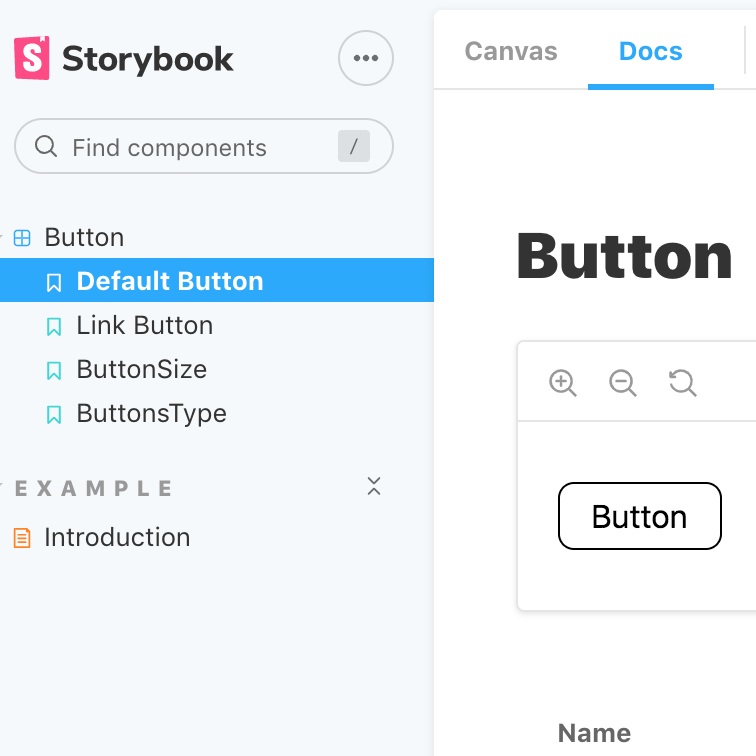Image resolution: width=756 pixels, height=756 pixels.
Task: Click the Introduction document icon
Action: tap(22, 538)
